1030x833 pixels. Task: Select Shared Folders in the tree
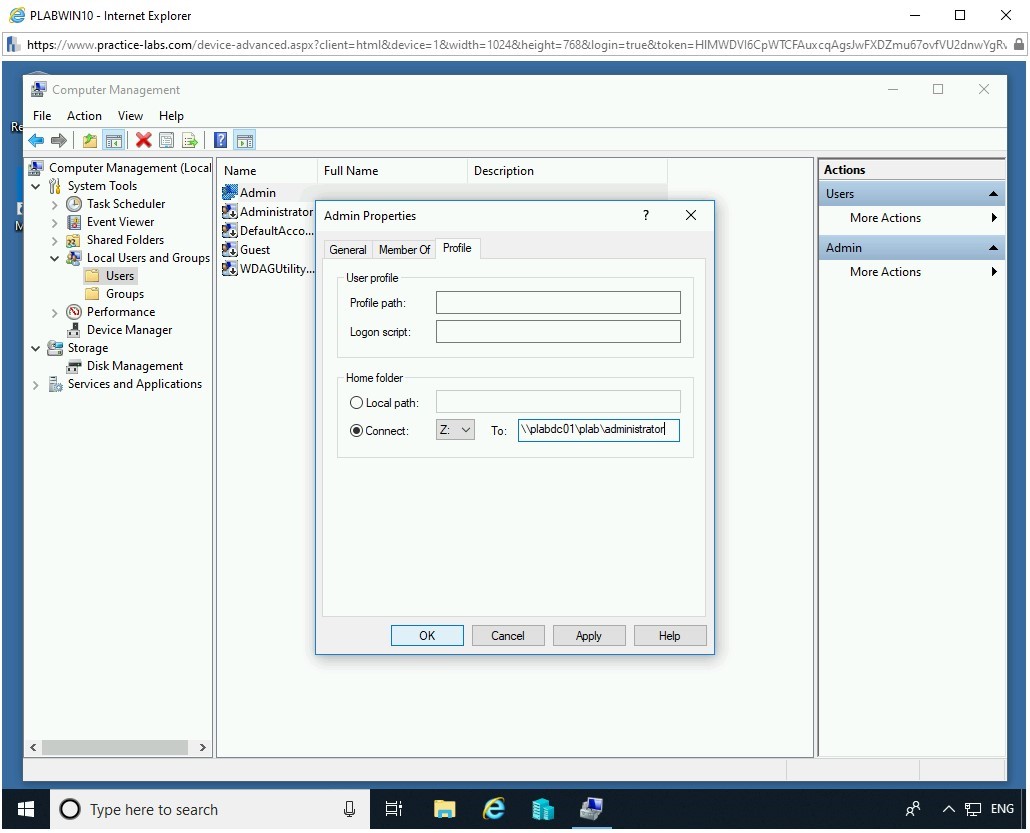point(125,240)
